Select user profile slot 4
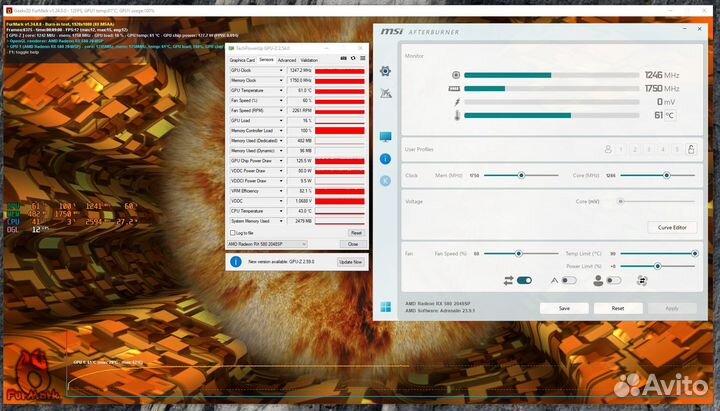This screenshot has width=720, height=411. click(663, 149)
